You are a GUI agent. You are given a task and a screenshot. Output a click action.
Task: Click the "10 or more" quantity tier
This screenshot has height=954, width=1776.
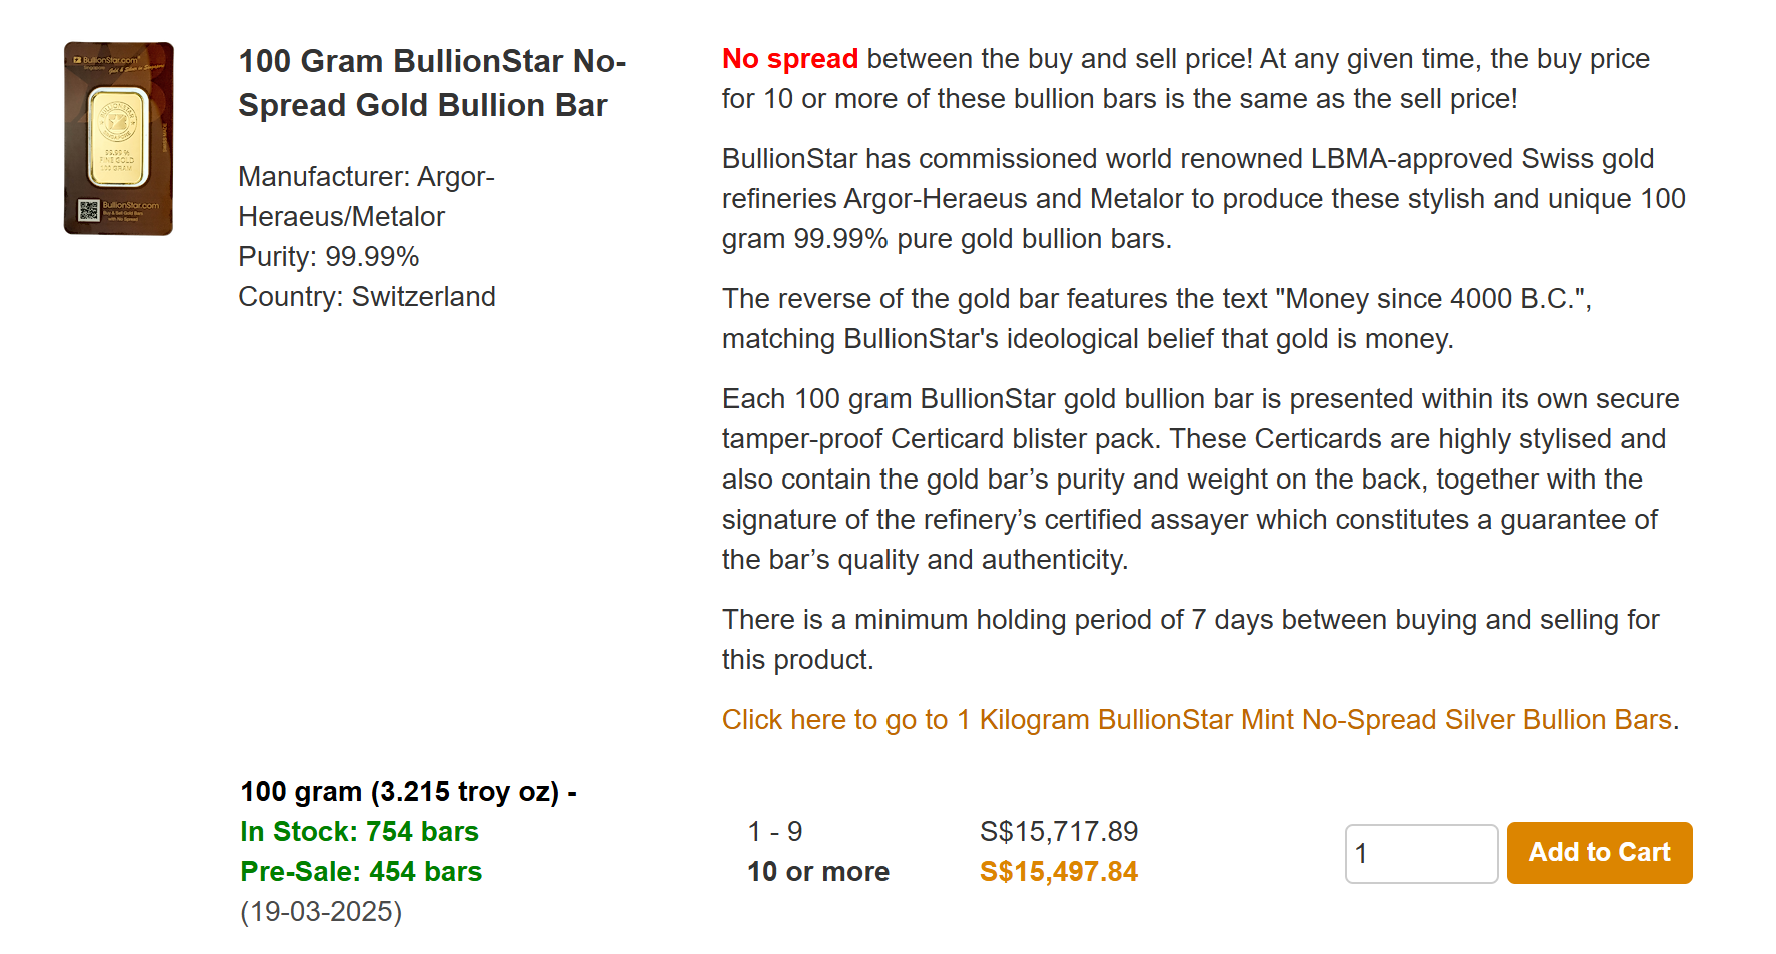coord(817,872)
